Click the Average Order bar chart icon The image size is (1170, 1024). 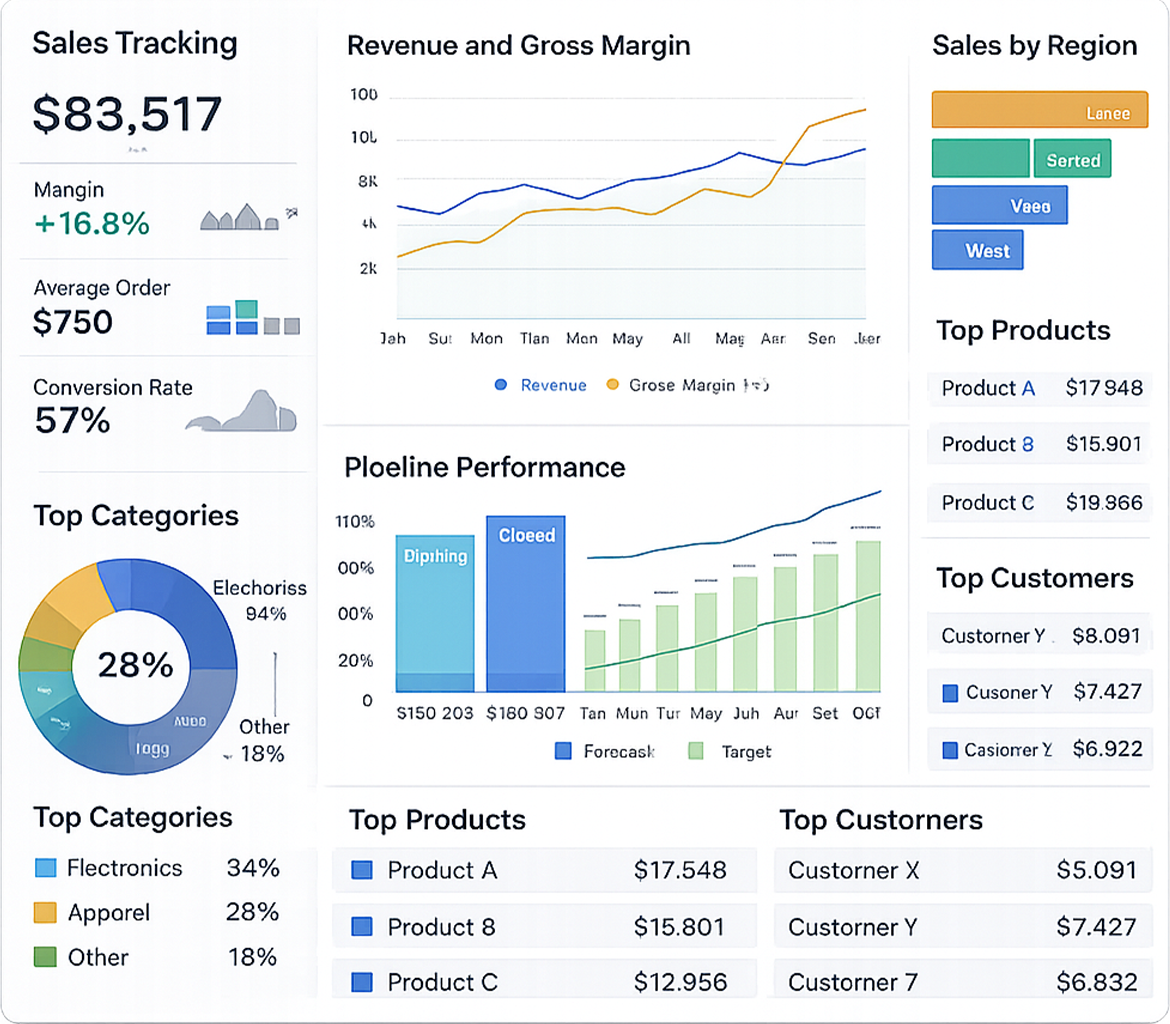pyautogui.click(x=252, y=318)
